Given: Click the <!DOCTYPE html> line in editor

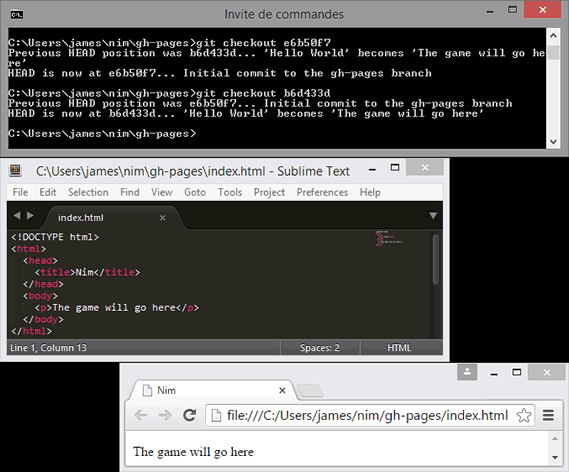Looking at the screenshot, I should (55, 237).
